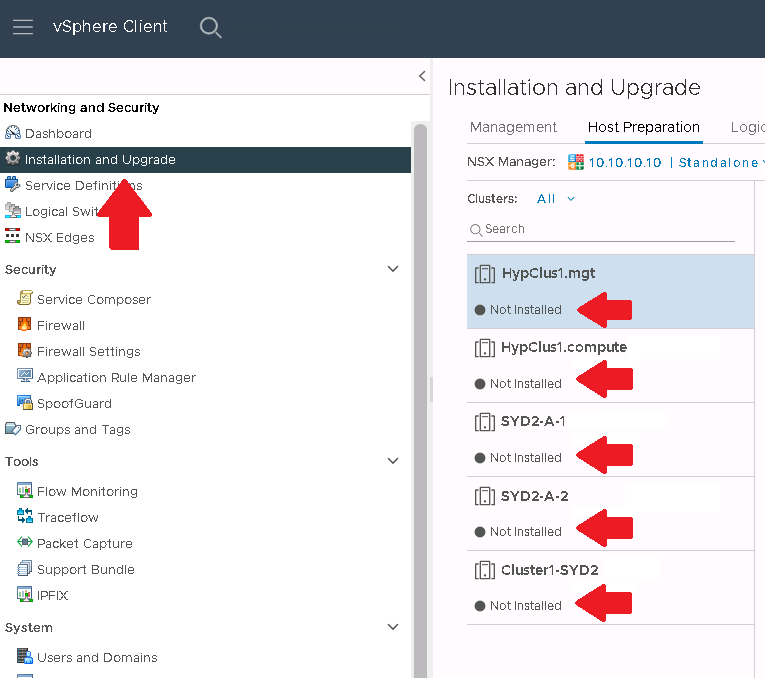
Task: Open Dashboard in the navigation
Action: [x=58, y=133]
